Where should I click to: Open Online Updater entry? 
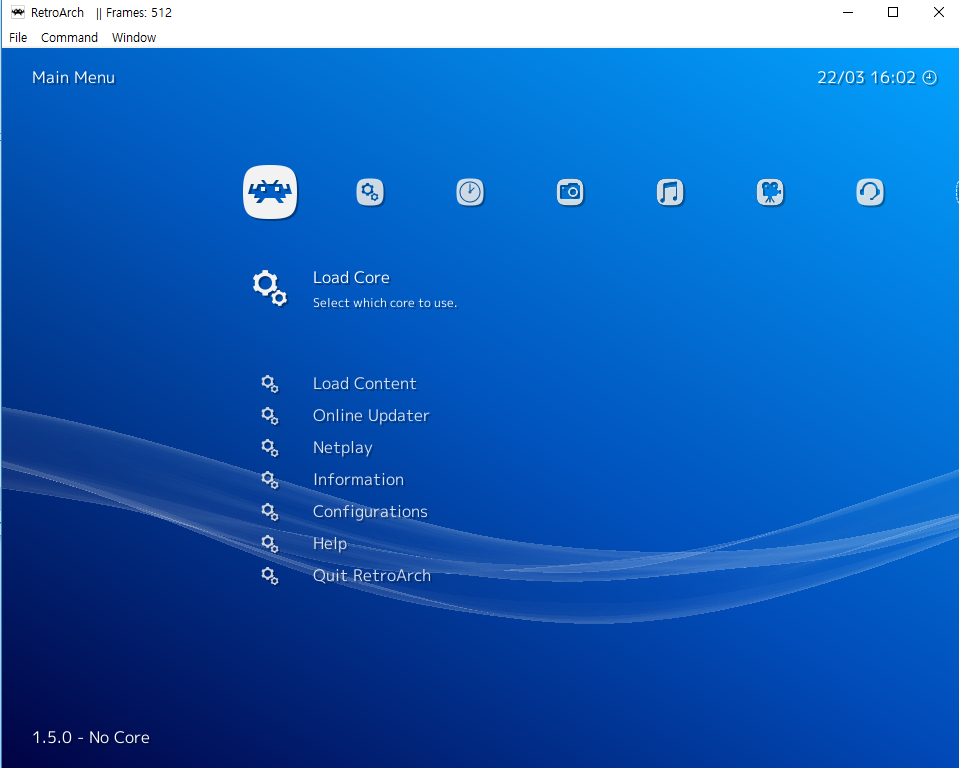pos(371,416)
